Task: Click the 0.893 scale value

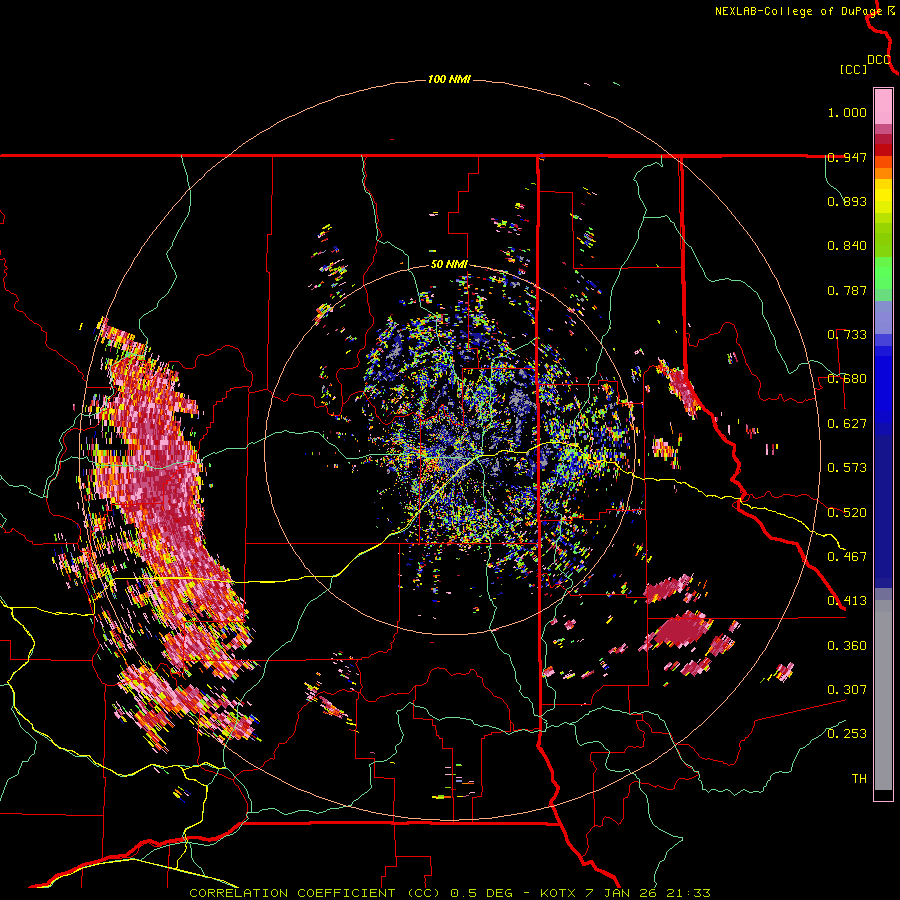Action: (847, 201)
